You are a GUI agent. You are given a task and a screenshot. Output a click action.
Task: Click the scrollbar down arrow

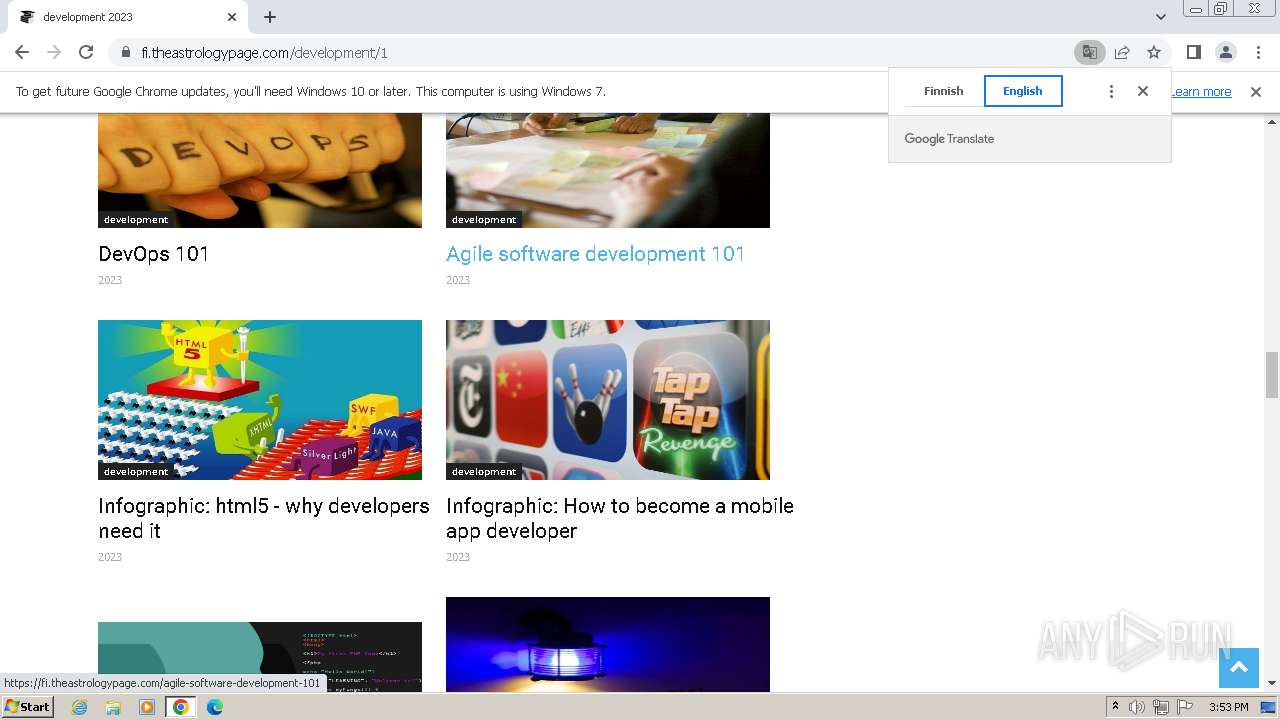pos(1272,683)
